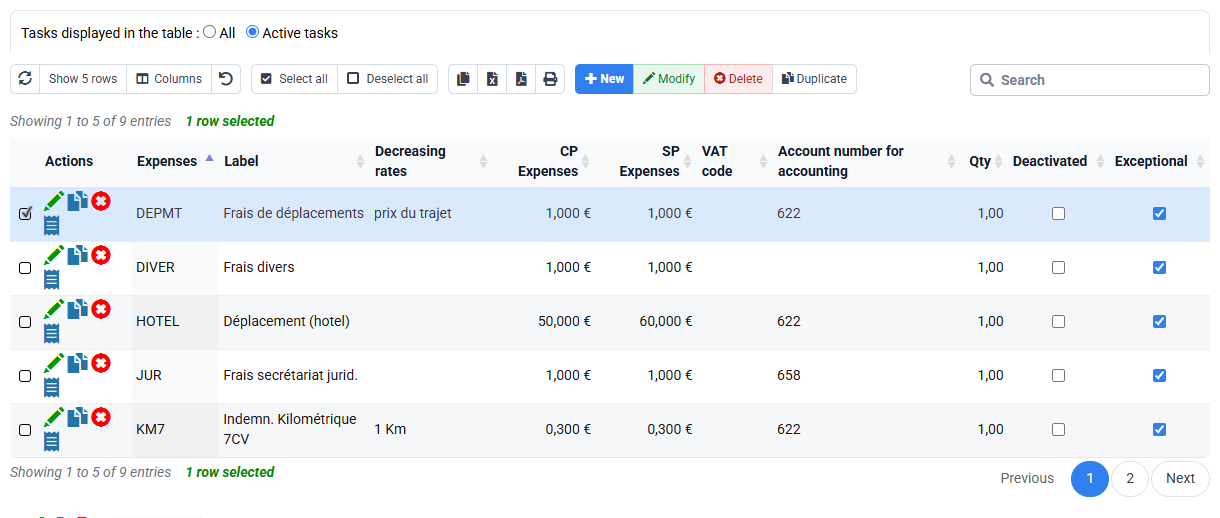Image resolution: width=1220 pixels, height=518 pixels.
Task: Click the blue New button
Action: pyautogui.click(x=604, y=79)
